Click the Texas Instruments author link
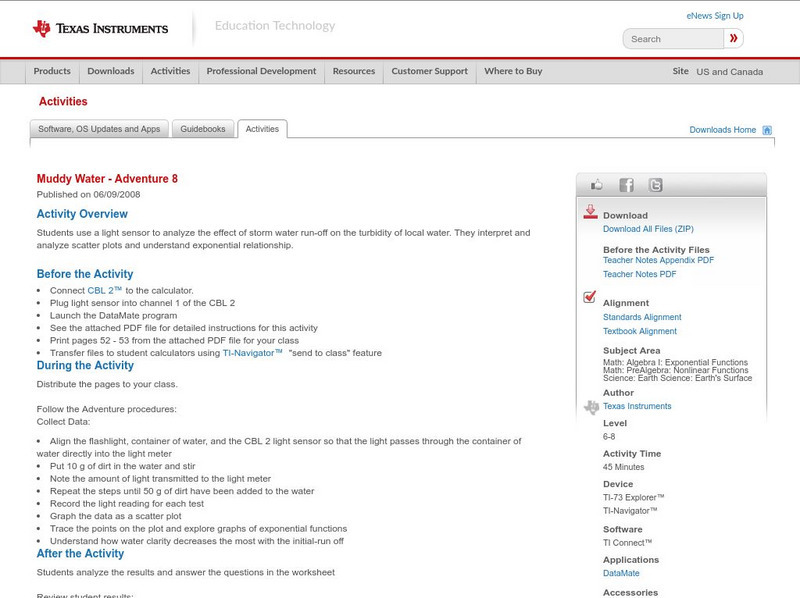This screenshot has height=598, width=800. (x=637, y=406)
